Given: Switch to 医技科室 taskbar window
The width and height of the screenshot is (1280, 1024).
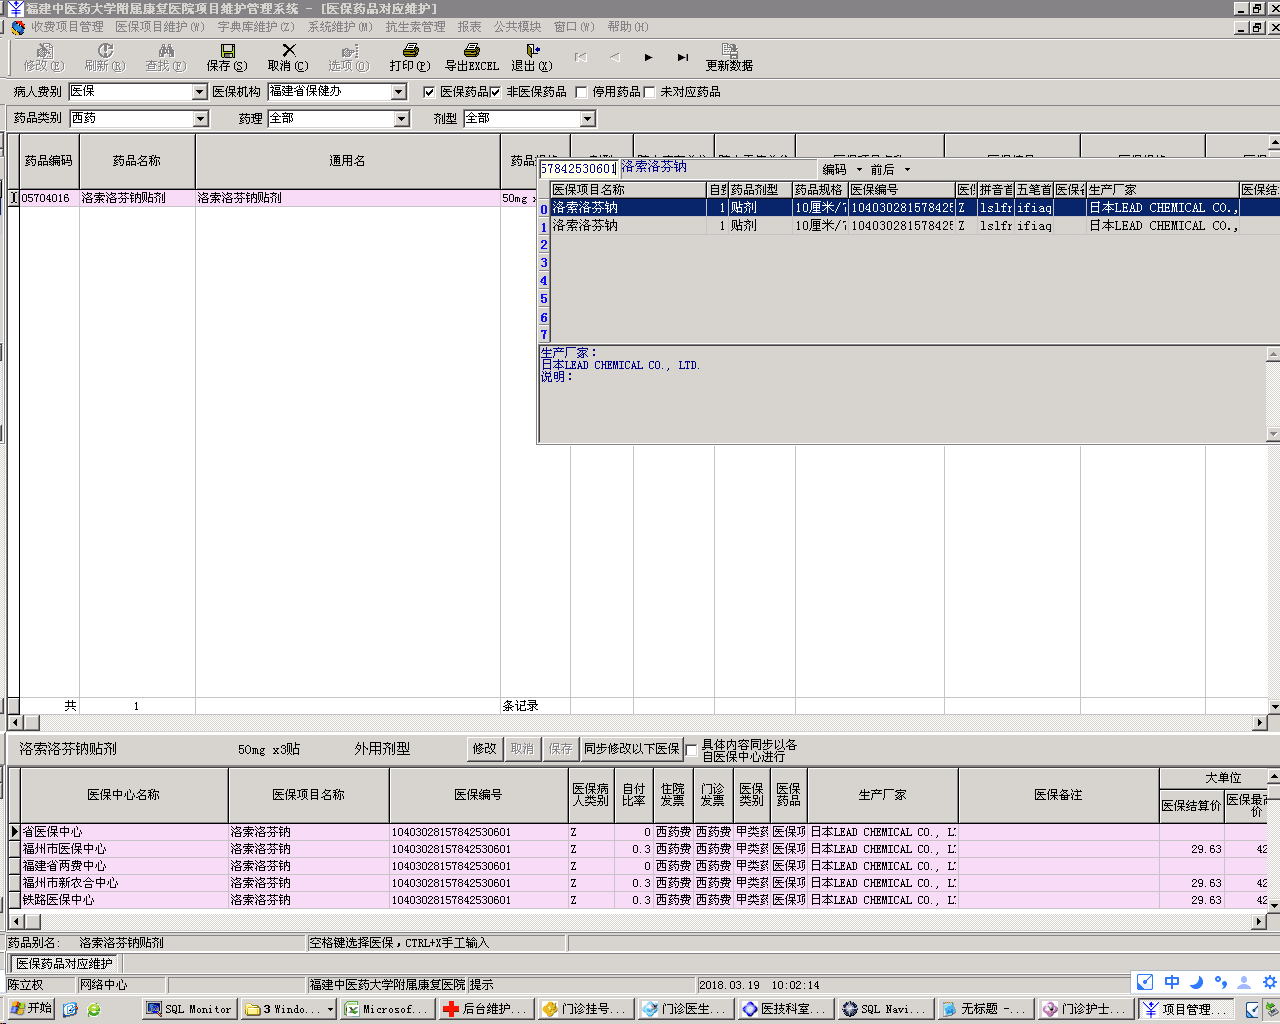Looking at the screenshot, I should tap(784, 1009).
